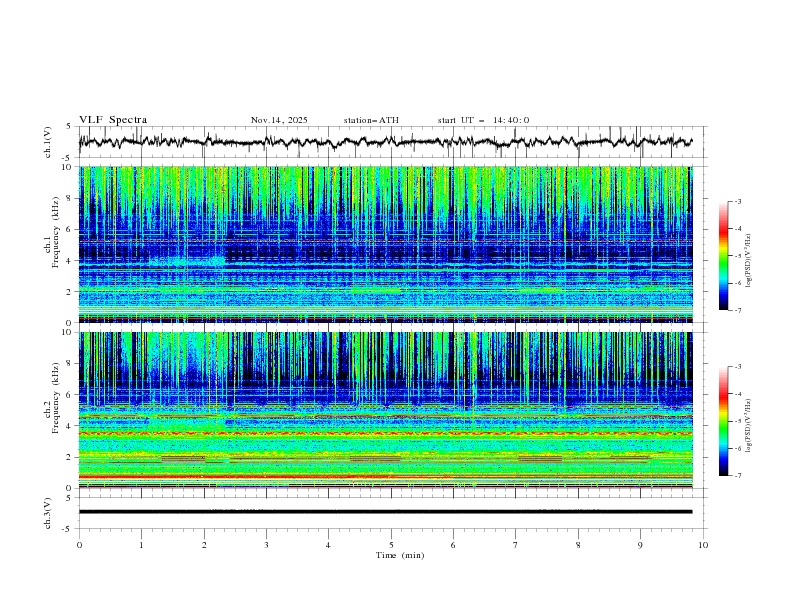Screen dimensions: 792x612
Task: Click the 8 minute tick on time axis
Action: click(578, 545)
